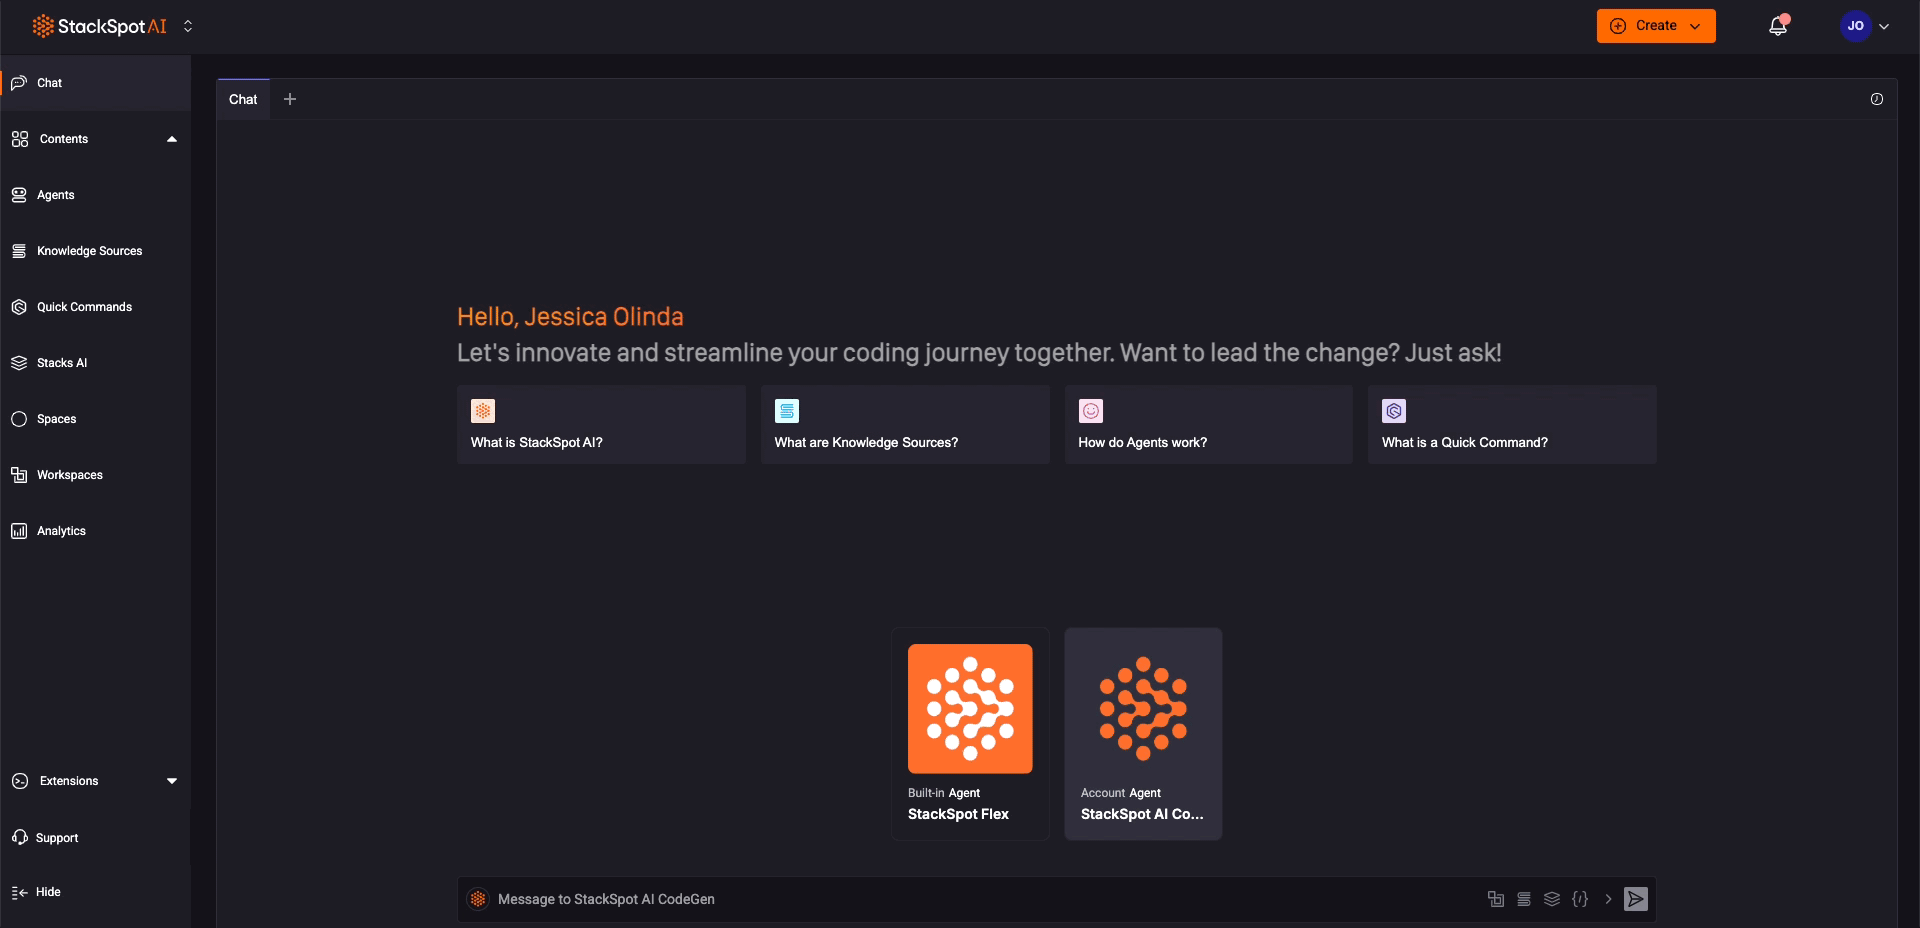Select the StackSpot Flex built-in agent
Viewport: 1920px width, 928px height.
point(970,734)
